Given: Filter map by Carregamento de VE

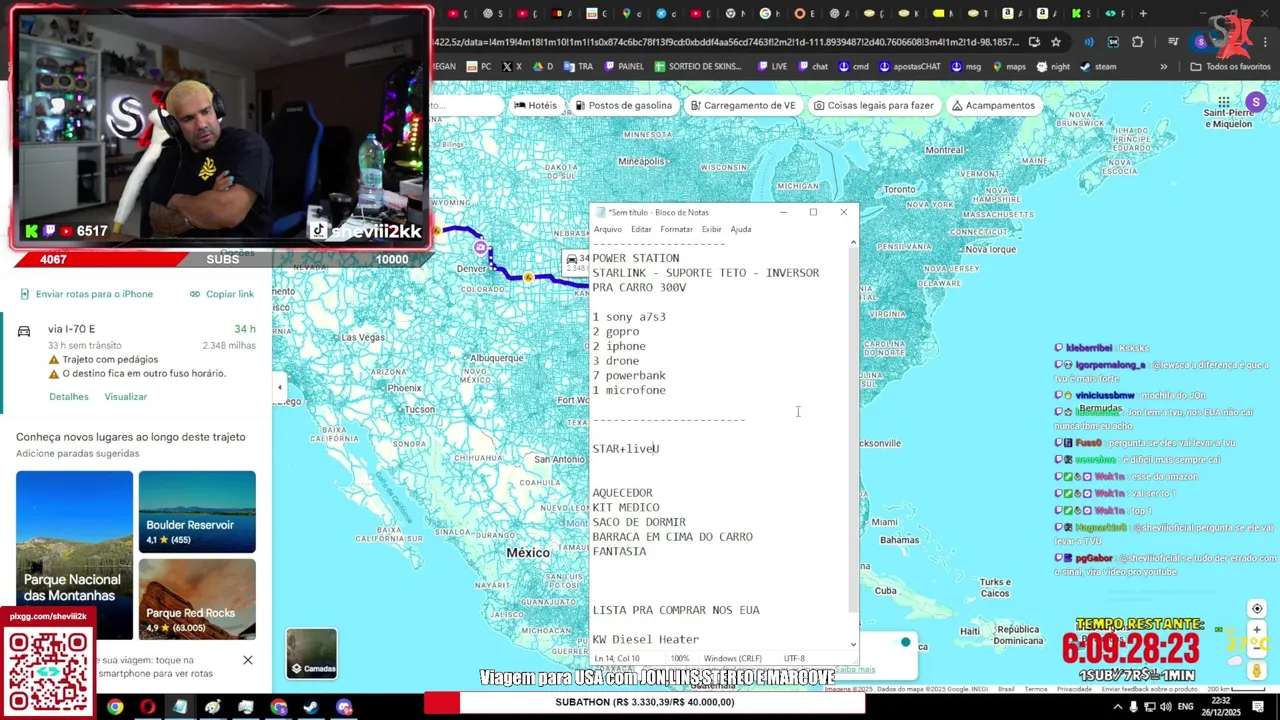Looking at the screenshot, I should coord(742,105).
